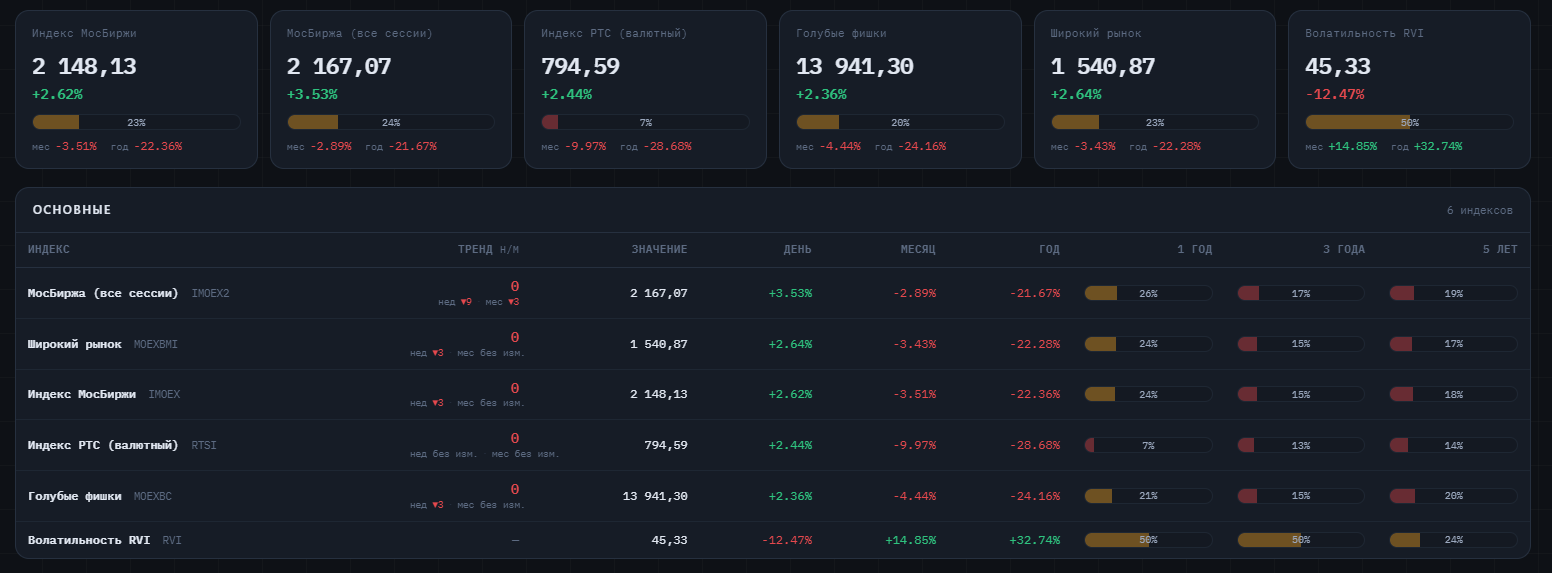
Task: Sort table by 1 ГОД column header
Action: pyautogui.click(x=1194, y=250)
